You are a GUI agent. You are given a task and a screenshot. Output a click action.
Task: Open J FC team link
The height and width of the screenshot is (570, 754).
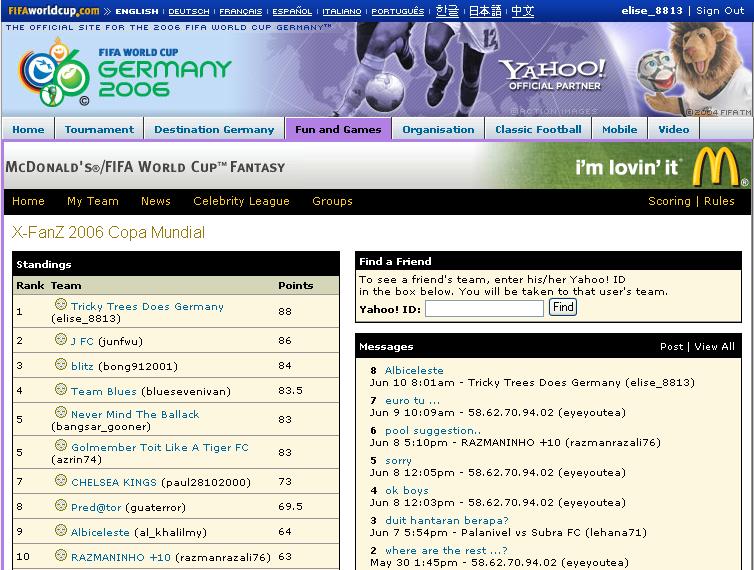click(x=82, y=341)
